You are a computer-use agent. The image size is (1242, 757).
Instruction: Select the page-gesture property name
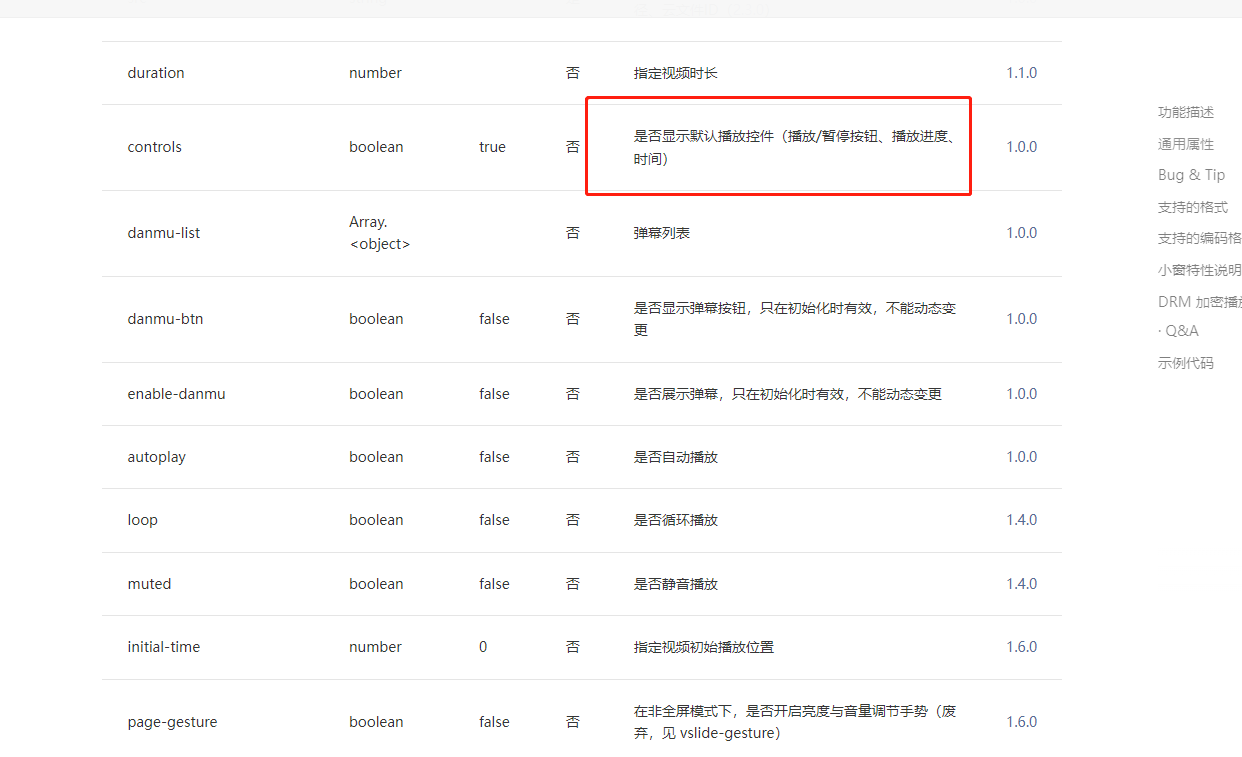pos(172,722)
